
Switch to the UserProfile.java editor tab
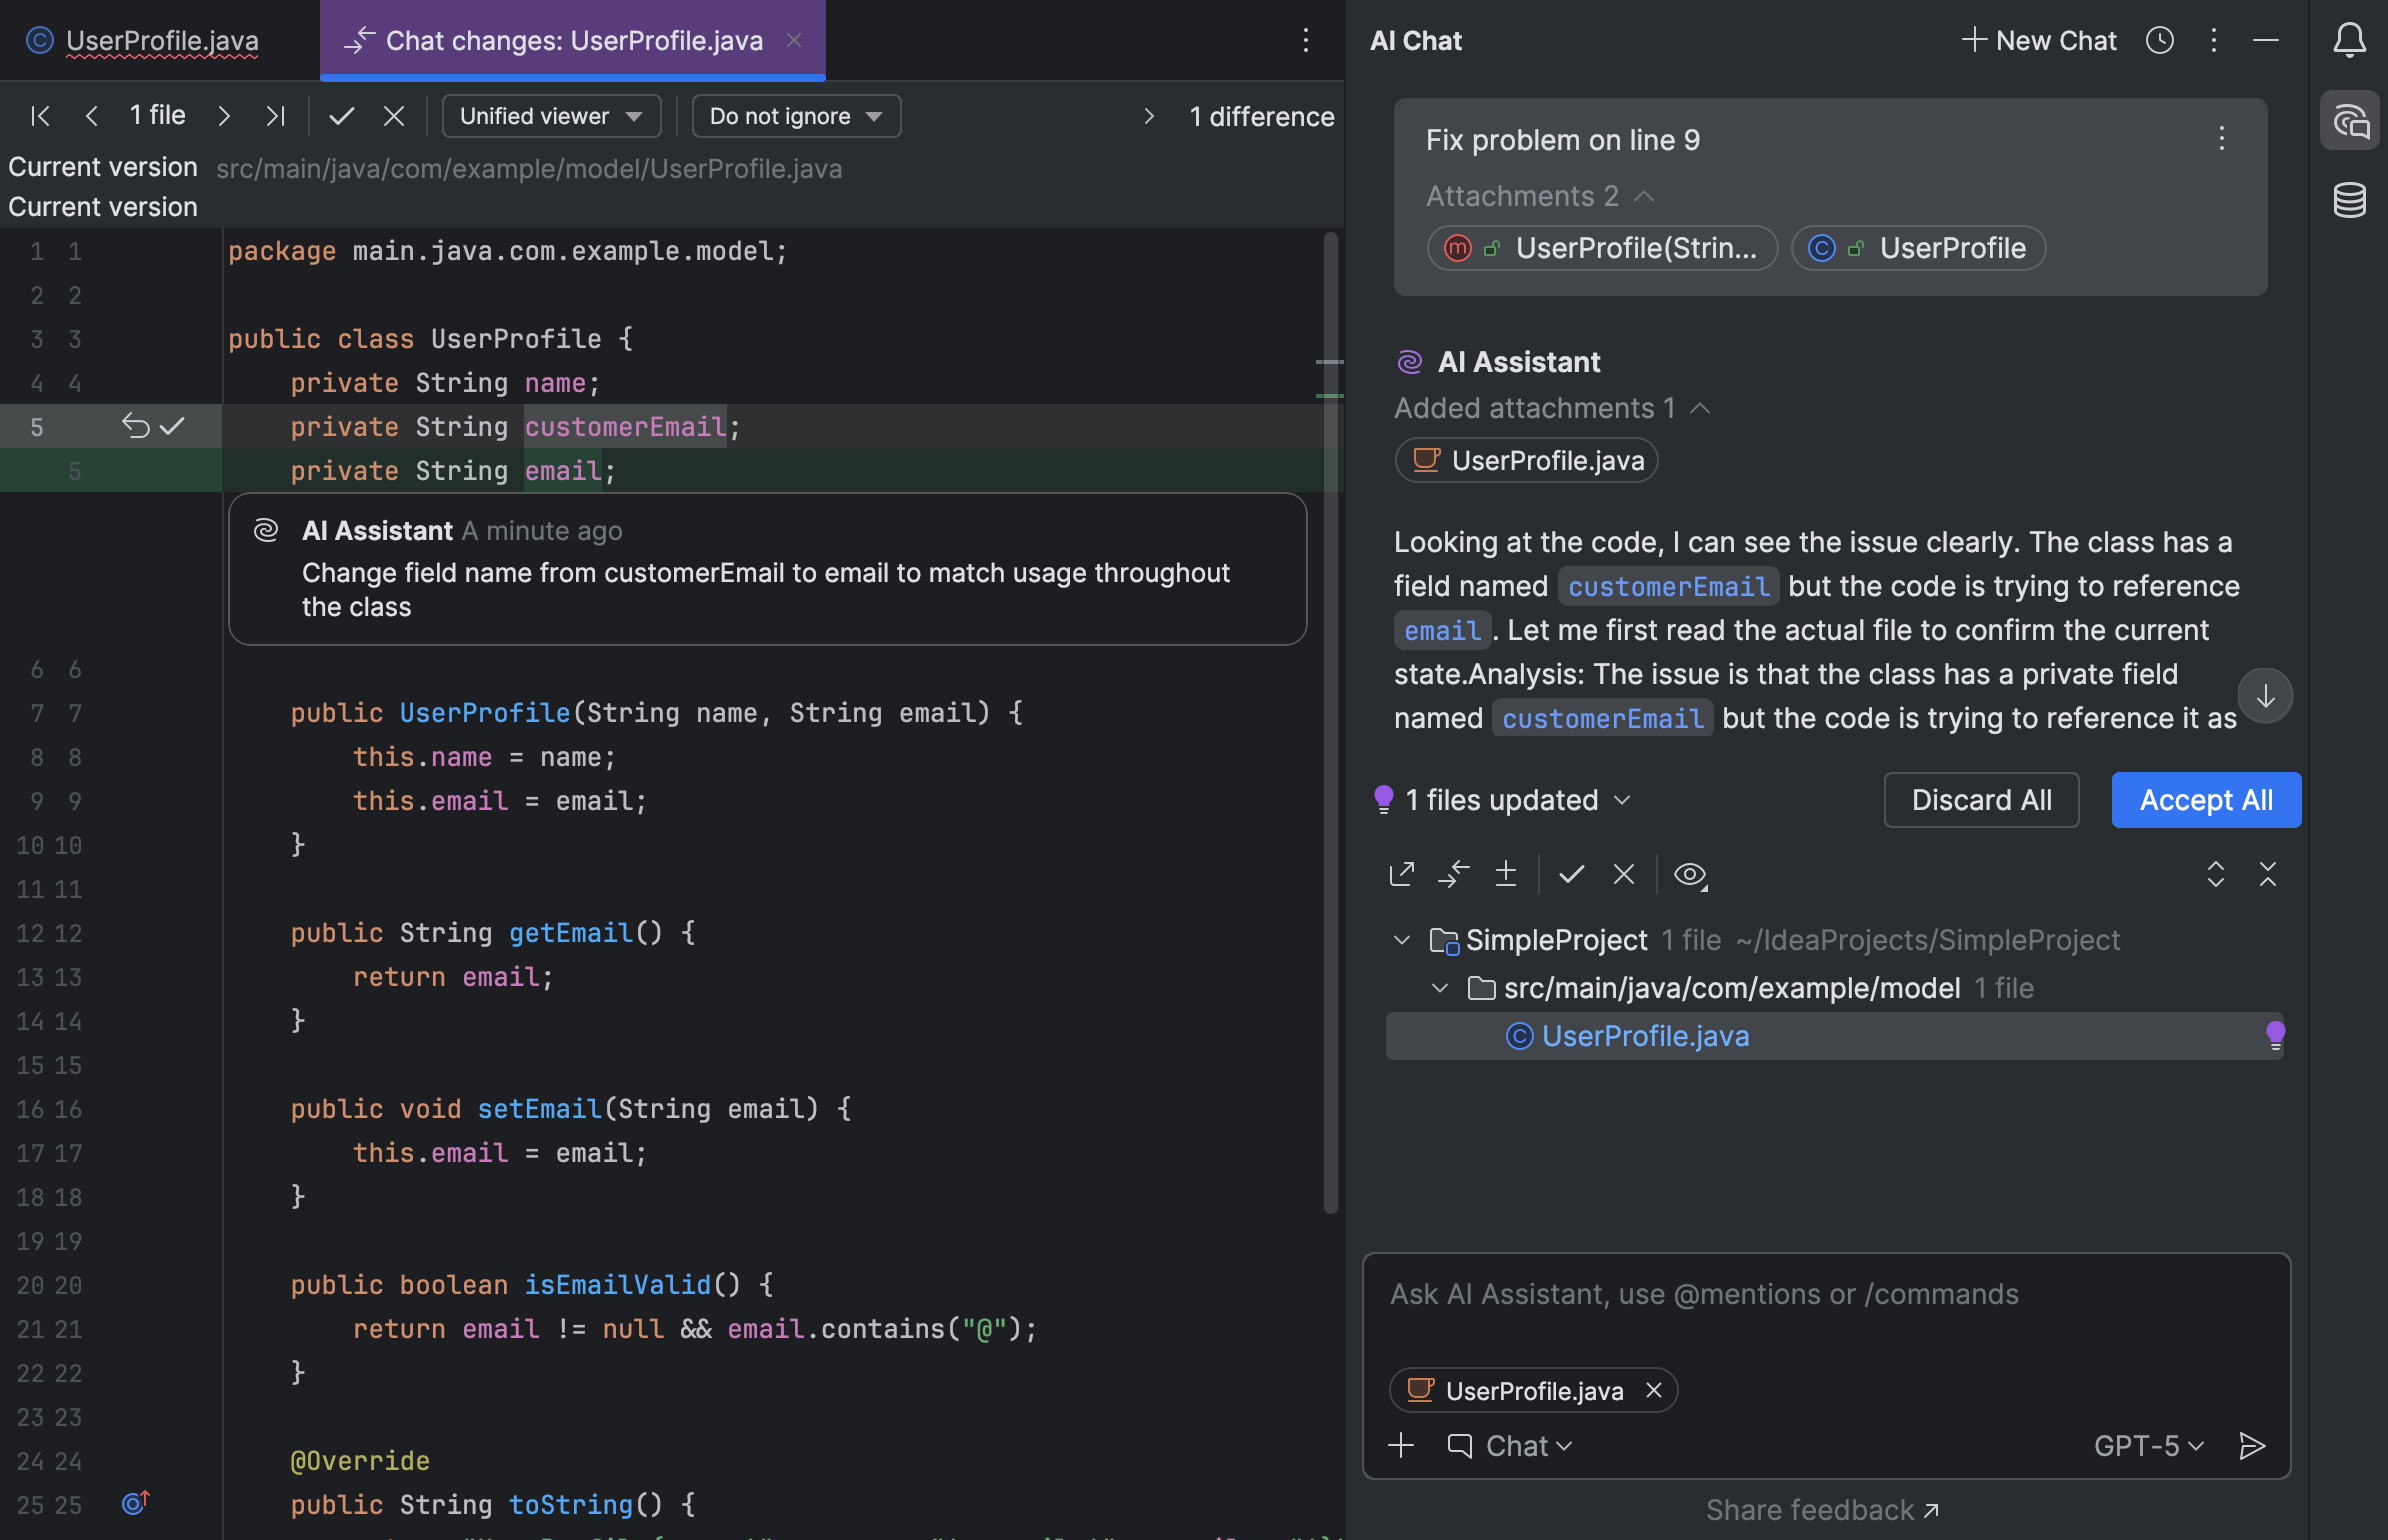tap(161, 41)
